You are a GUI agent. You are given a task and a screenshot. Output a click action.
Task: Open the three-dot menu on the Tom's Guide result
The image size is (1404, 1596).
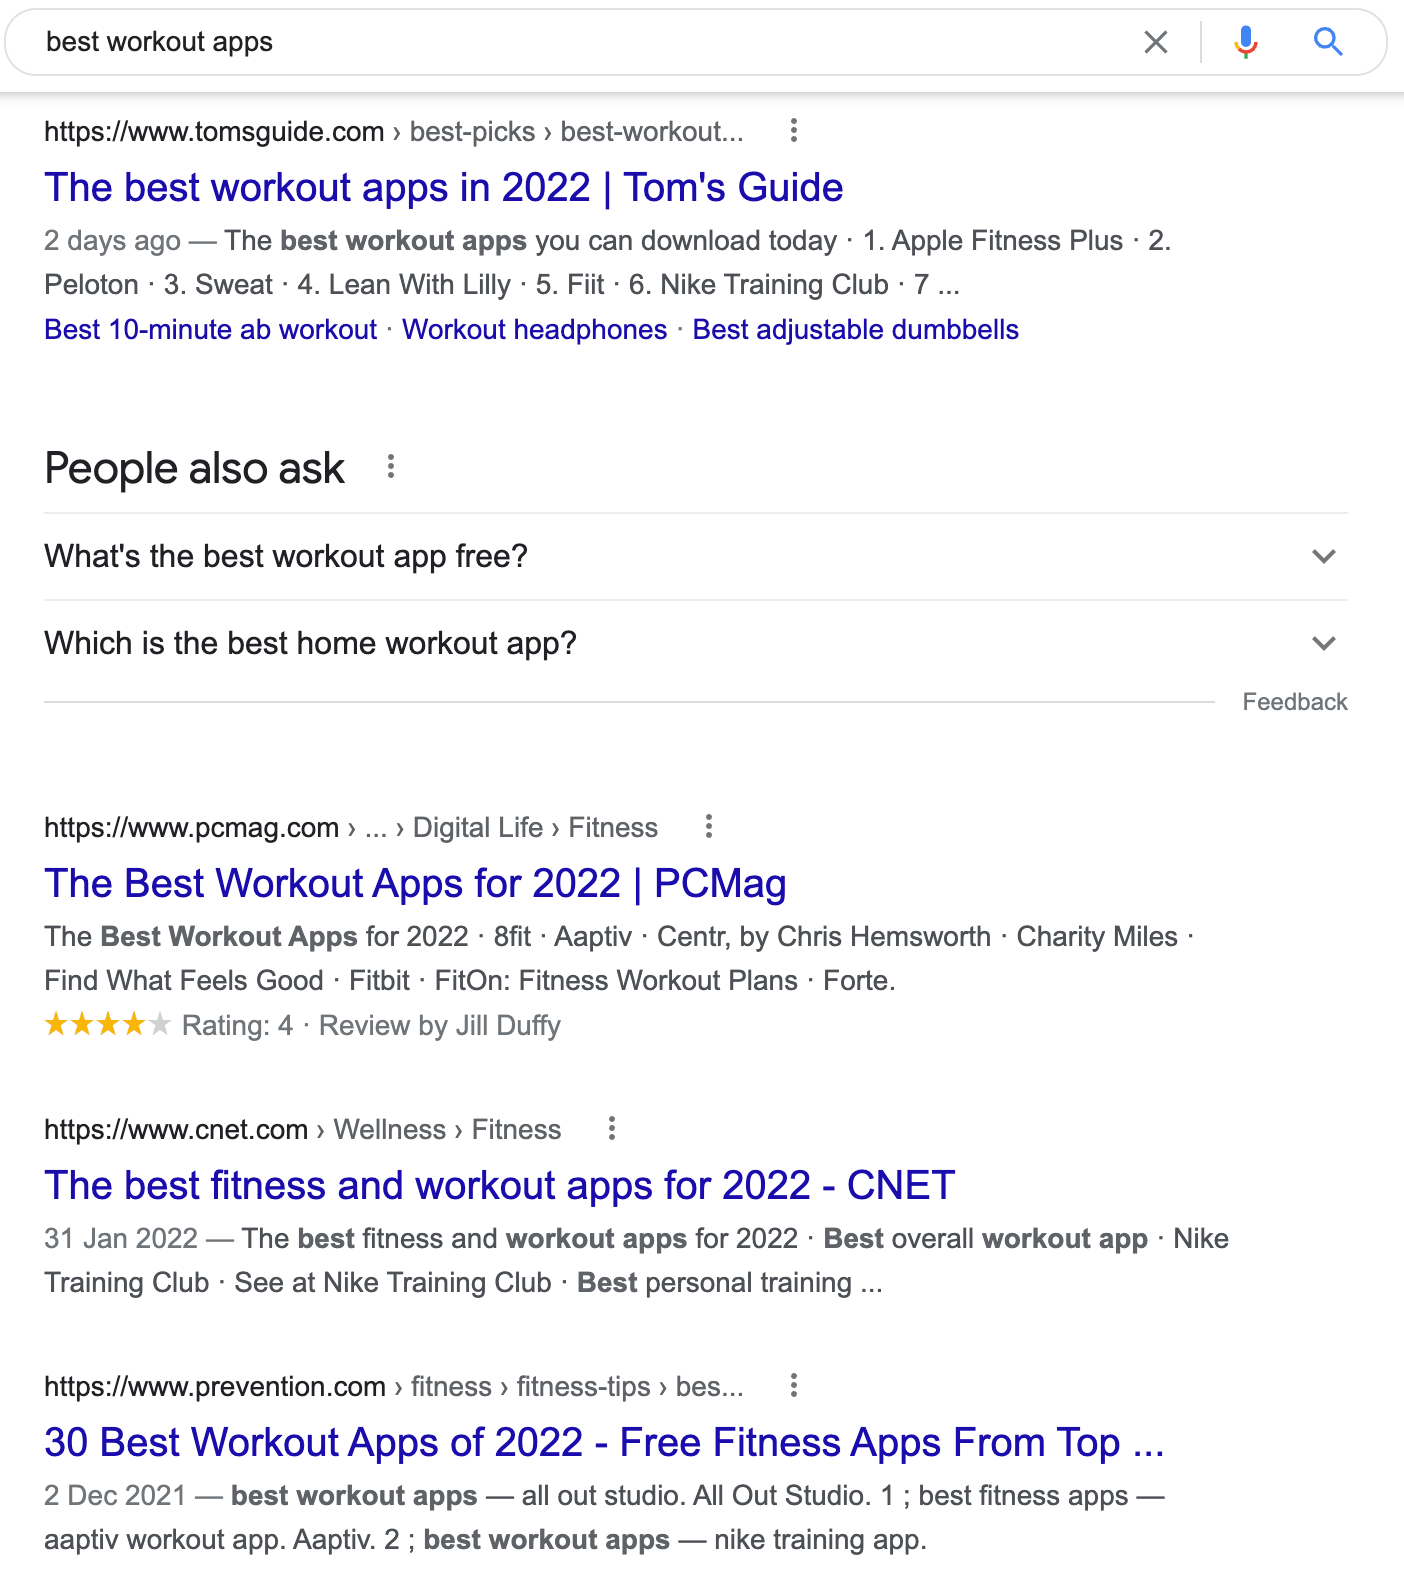(793, 131)
